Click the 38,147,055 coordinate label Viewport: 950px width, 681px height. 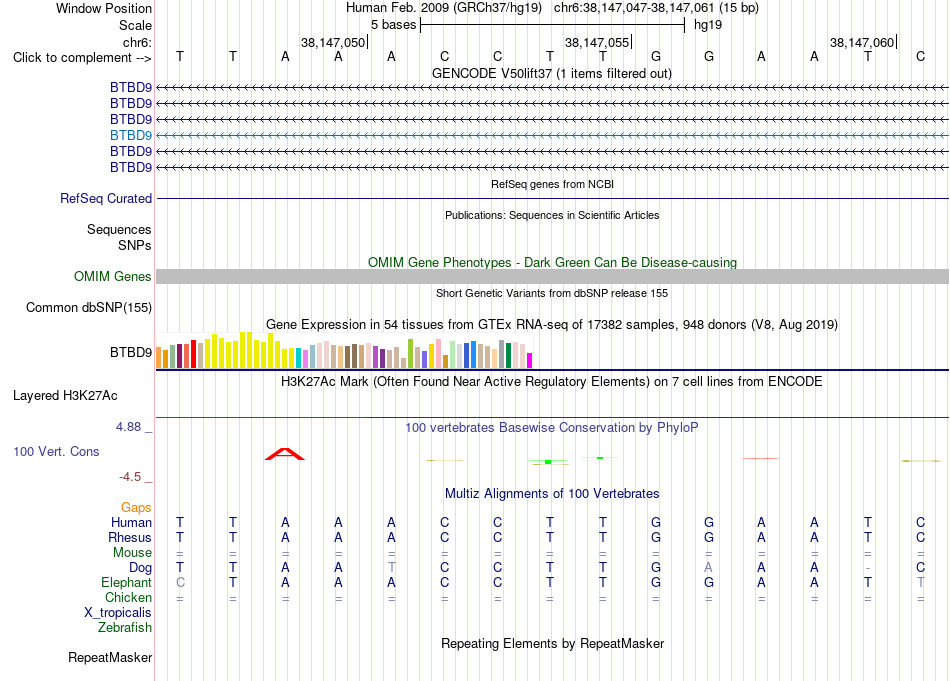pyautogui.click(x=597, y=42)
